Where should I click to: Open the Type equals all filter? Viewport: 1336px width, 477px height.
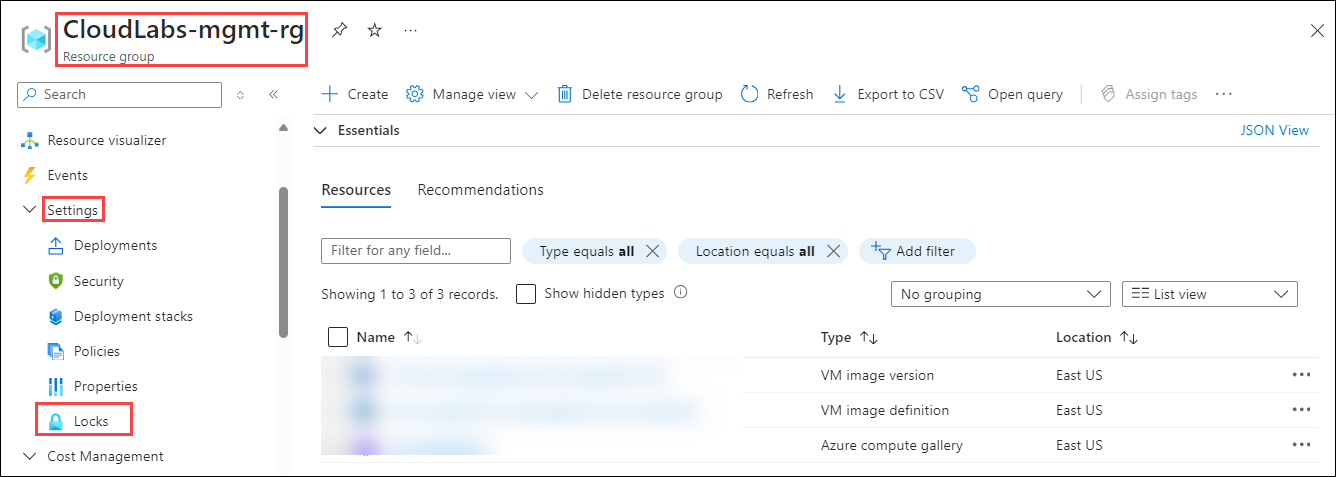(587, 251)
